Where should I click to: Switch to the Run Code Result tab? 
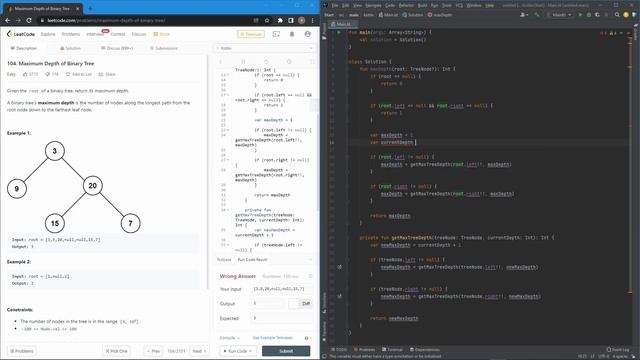click(252, 260)
